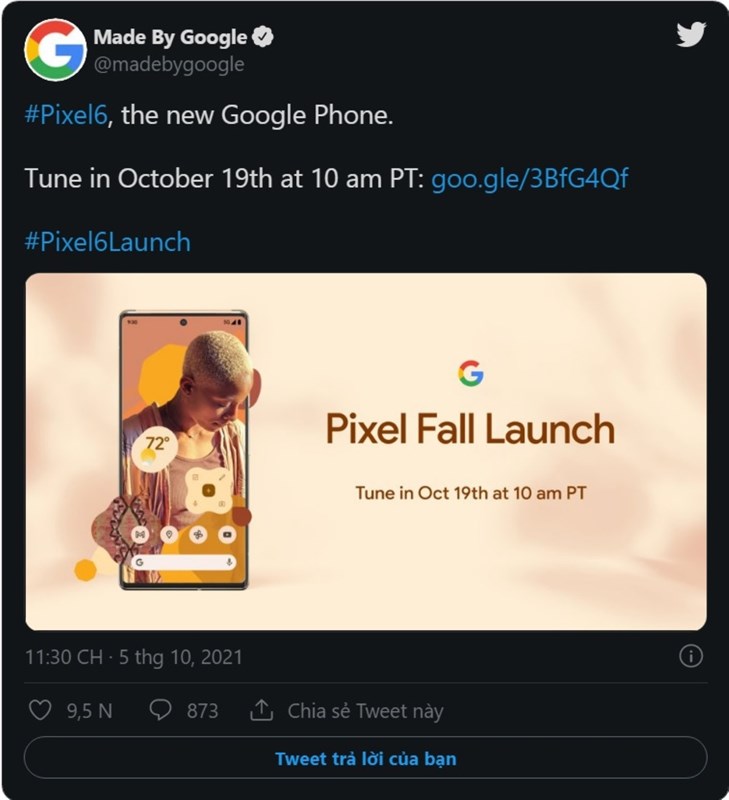
Task: Select the Google Maps pin icon
Action: tap(170, 534)
